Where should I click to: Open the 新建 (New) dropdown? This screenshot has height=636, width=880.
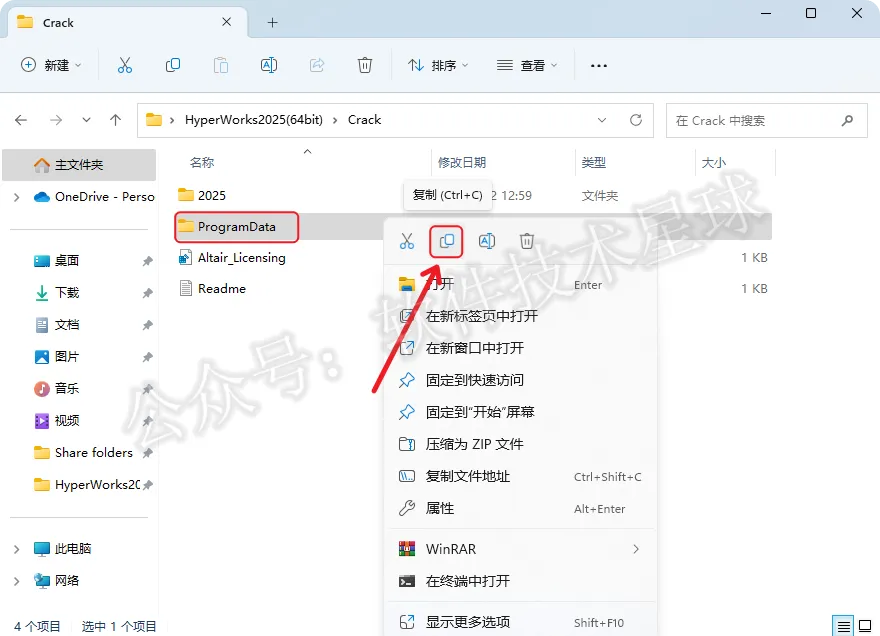pyautogui.click(x=51, y=65)
